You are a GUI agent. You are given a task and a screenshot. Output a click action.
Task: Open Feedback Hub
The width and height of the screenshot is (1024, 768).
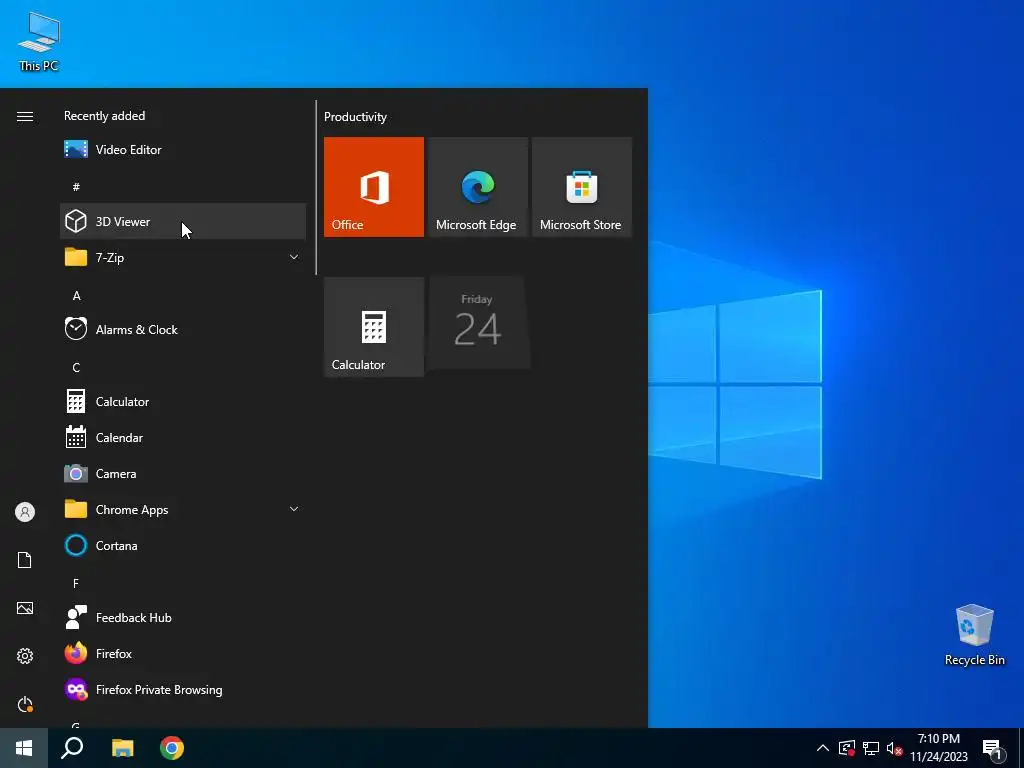[183, 617]
